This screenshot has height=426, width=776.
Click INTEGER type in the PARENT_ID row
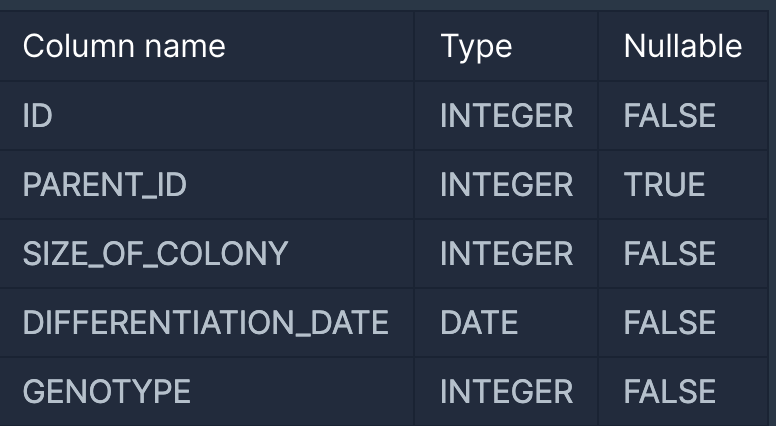506,185
